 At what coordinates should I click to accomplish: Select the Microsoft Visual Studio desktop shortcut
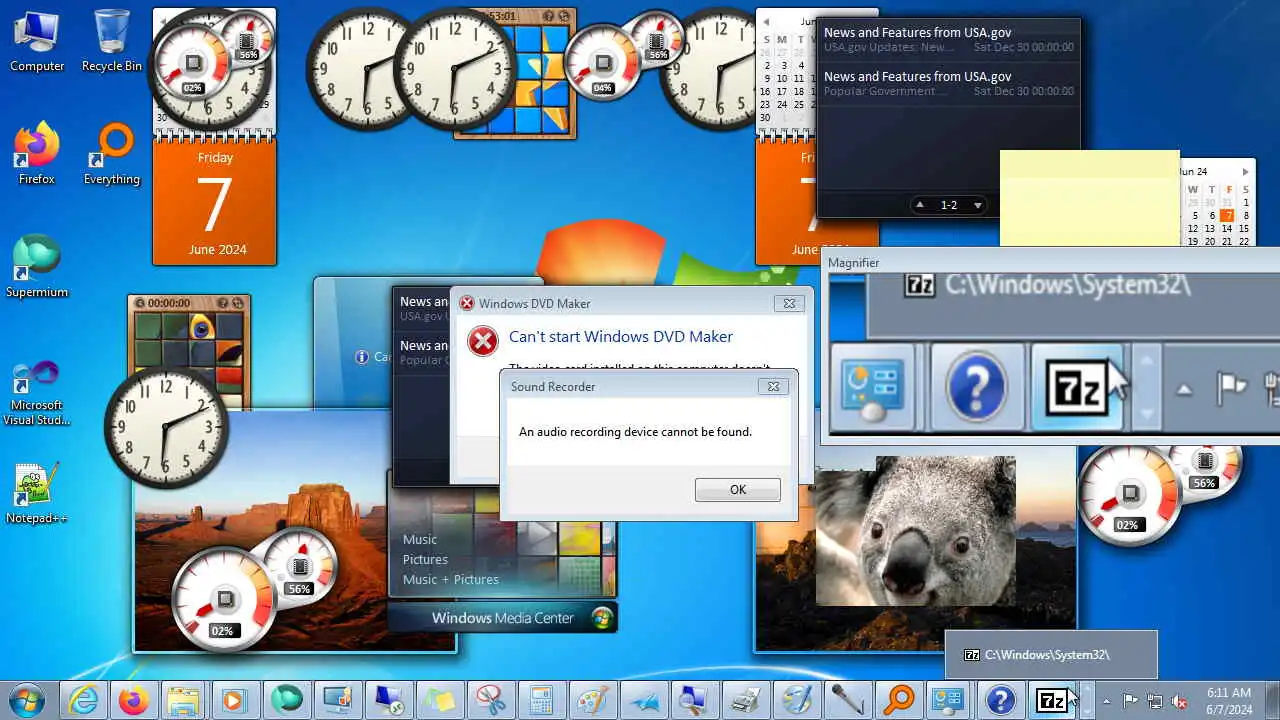[37, 392]
